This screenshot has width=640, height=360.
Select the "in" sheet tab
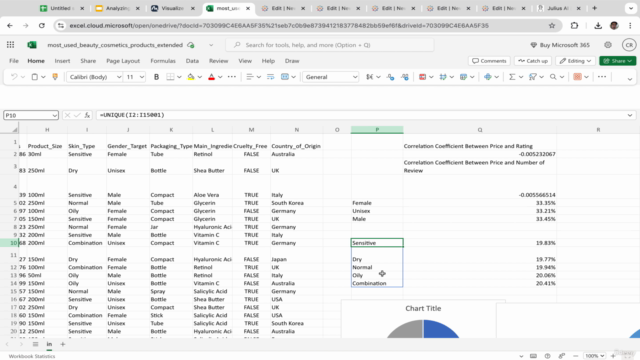coord(49,344)
